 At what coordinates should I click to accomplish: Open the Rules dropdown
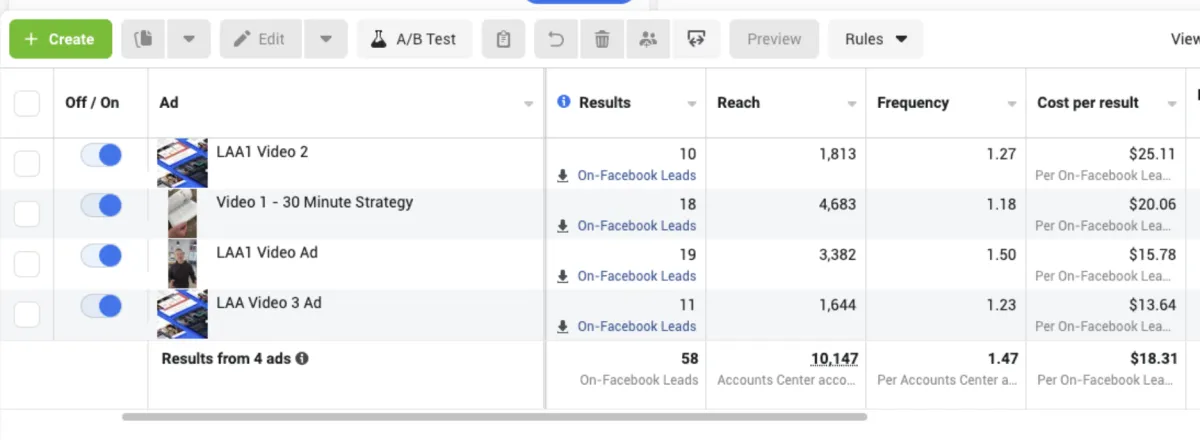pyautogui.click(x=875, y=39)
